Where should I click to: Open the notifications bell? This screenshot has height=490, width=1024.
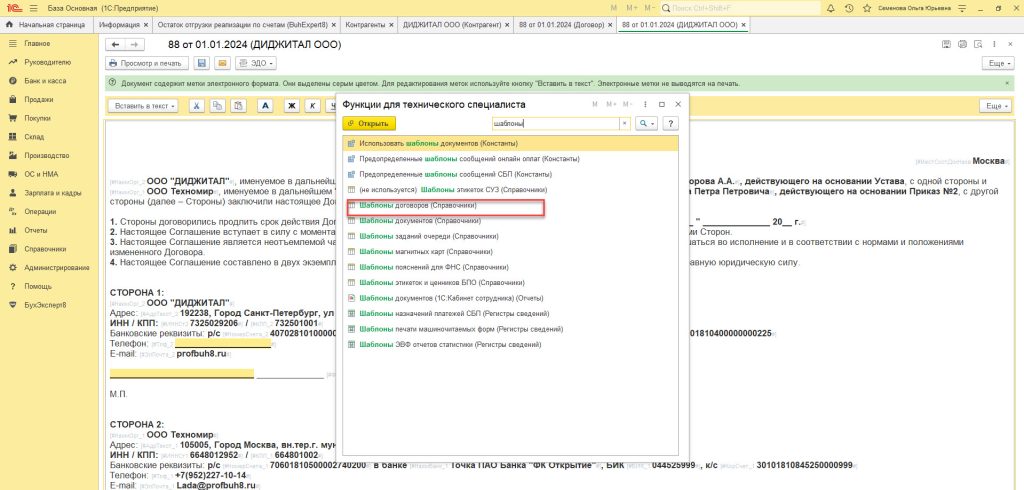[831, 8]
